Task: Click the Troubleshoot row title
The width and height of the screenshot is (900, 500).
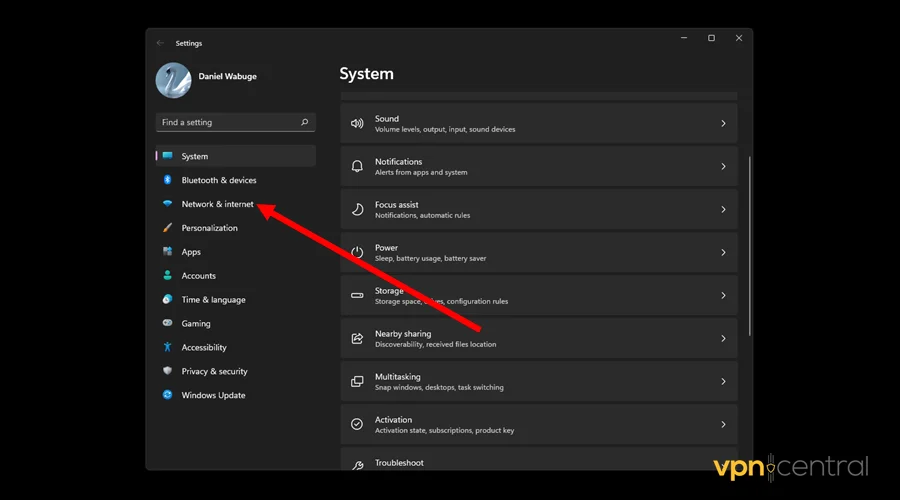Action: point(399,463)
